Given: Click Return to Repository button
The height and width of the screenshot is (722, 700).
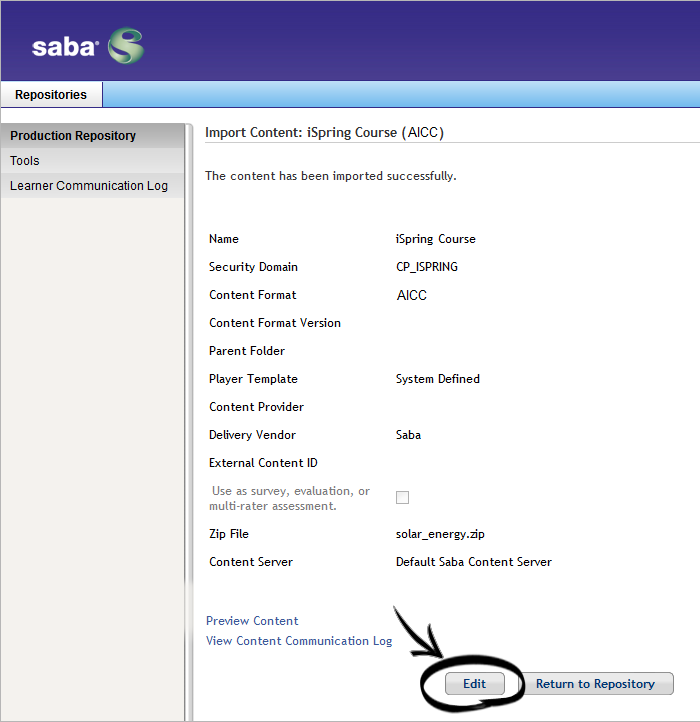Looking at the screenshot, I should (595, 683).
